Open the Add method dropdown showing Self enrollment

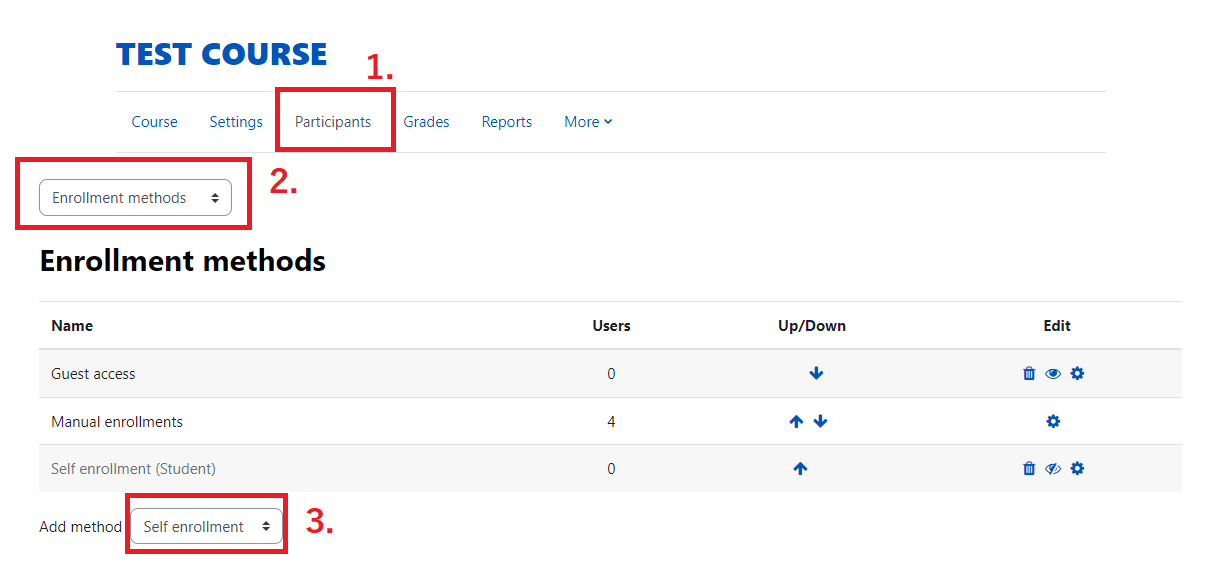pyautogui.click(x=207, y=527)
